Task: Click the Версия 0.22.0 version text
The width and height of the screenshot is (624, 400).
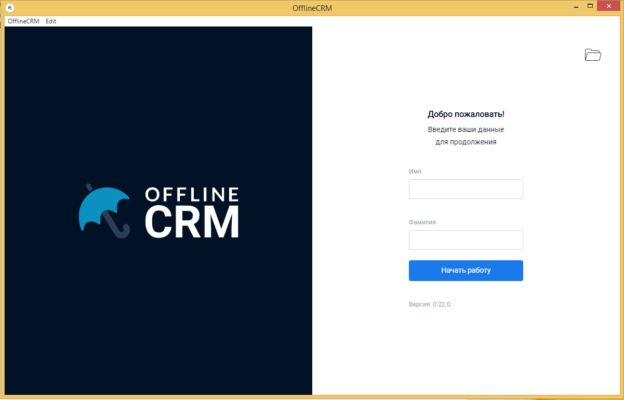Action: (x=430, y=304)
